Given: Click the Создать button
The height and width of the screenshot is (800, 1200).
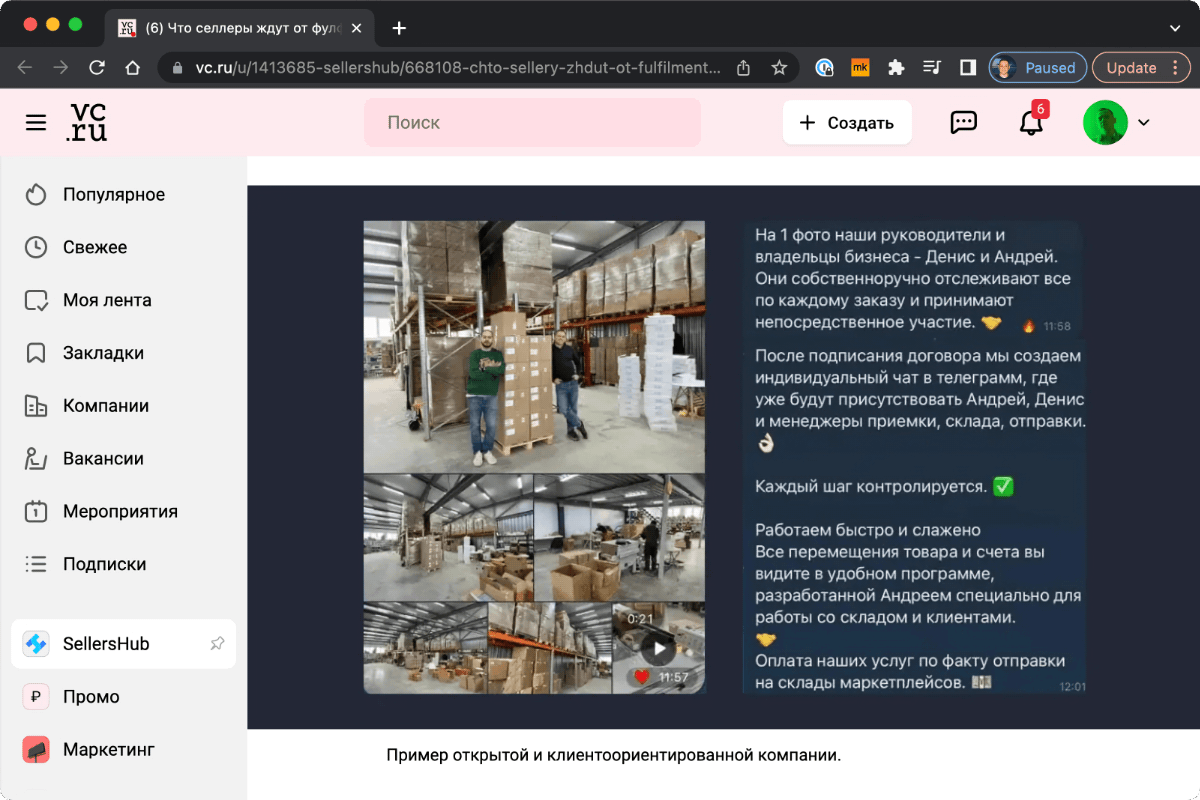Looking at the screenshot, I should (847, 122).
